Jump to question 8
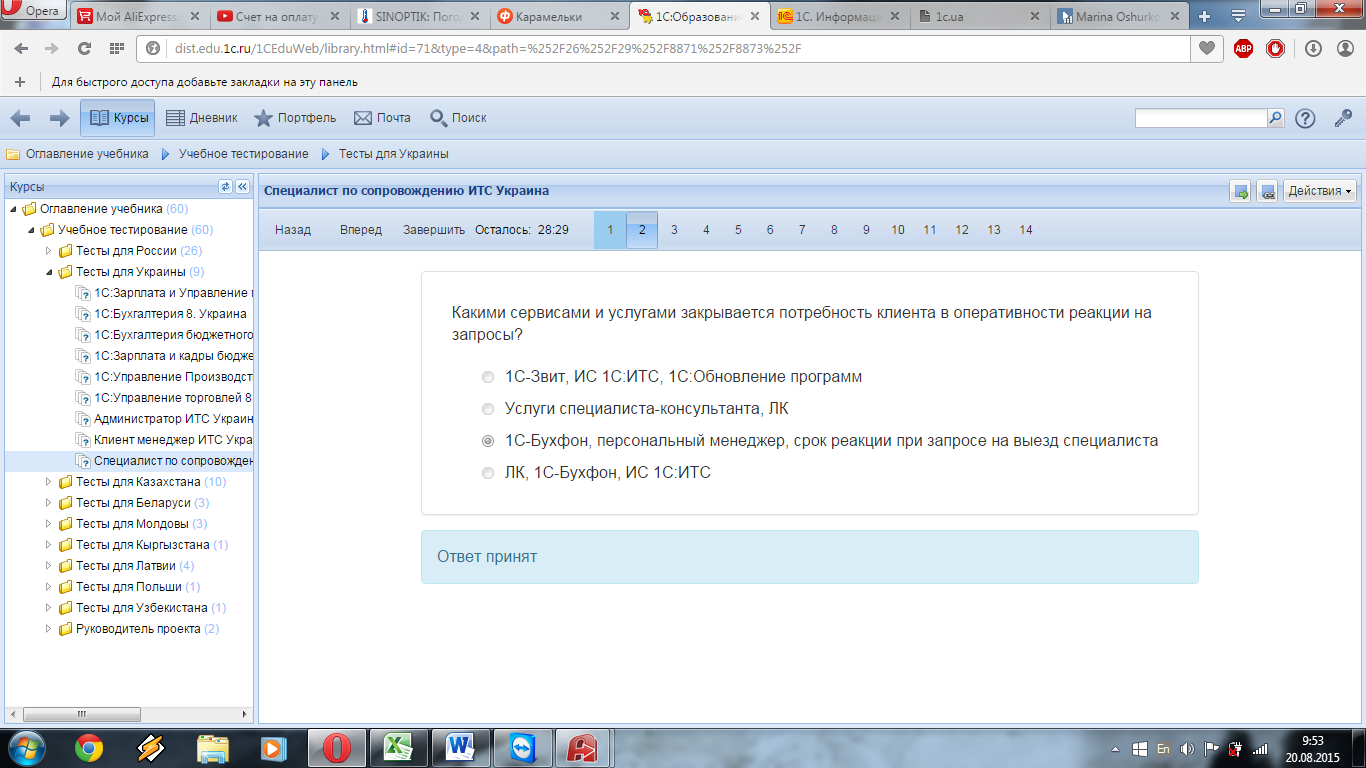 coord(834,230)
